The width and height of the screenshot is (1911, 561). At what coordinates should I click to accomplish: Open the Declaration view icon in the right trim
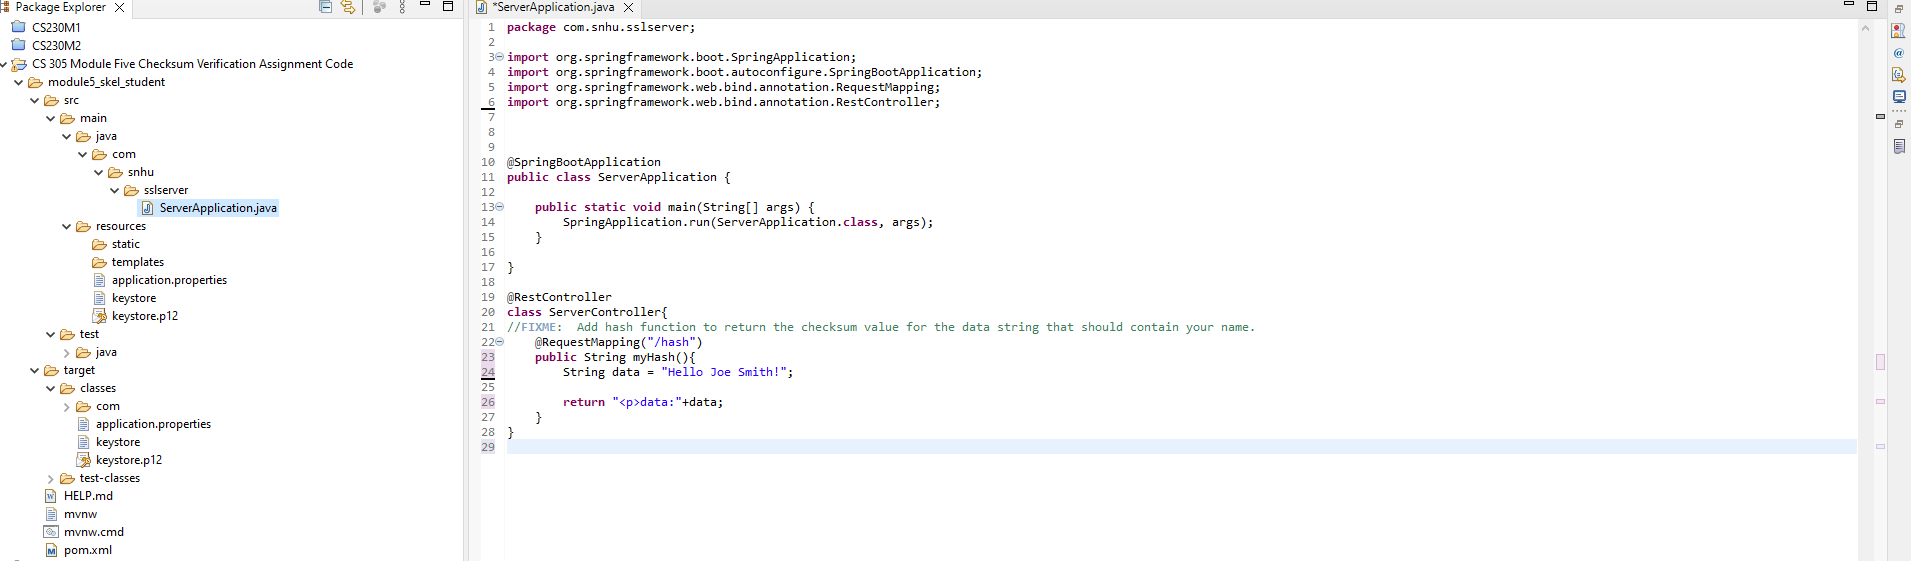coord(1898,75)
